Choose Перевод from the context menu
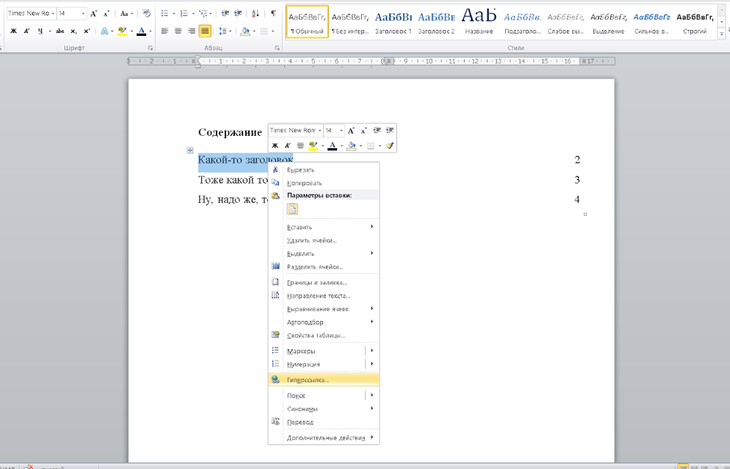The height and width of the screenshot is (469, 730). click(x=324, y=422)
